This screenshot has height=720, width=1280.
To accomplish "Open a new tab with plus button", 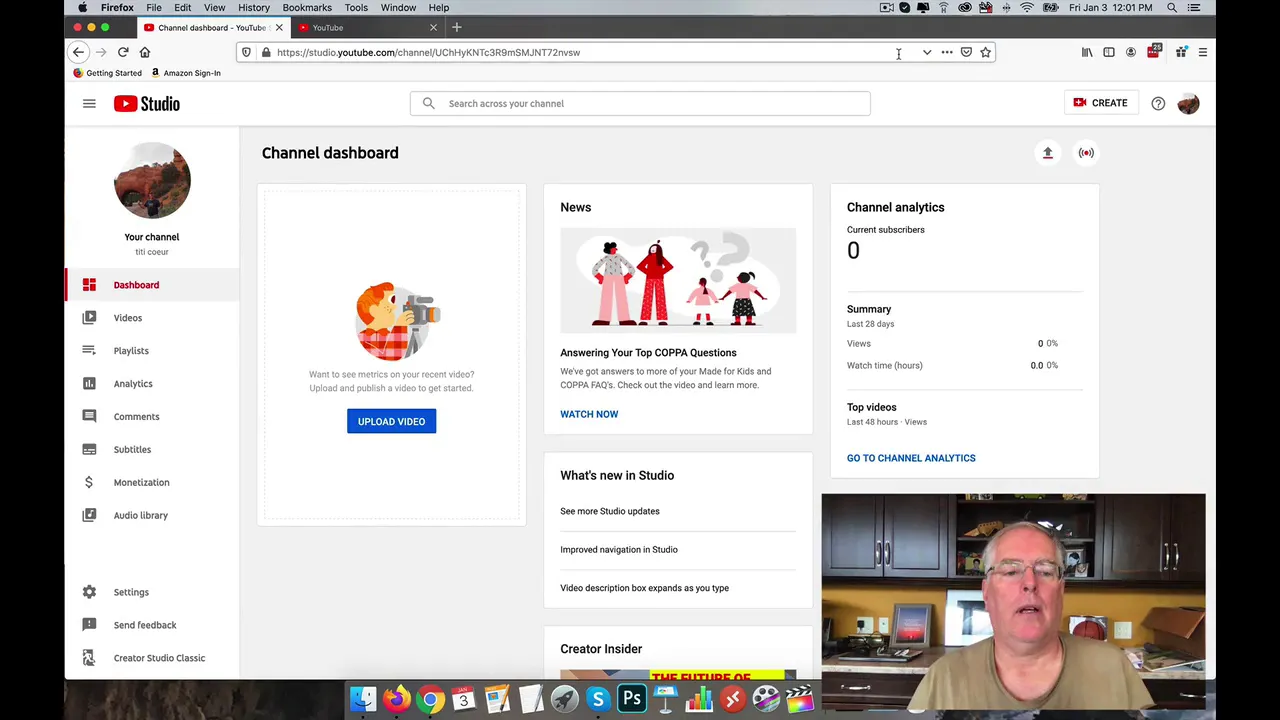I will [457, 27].
